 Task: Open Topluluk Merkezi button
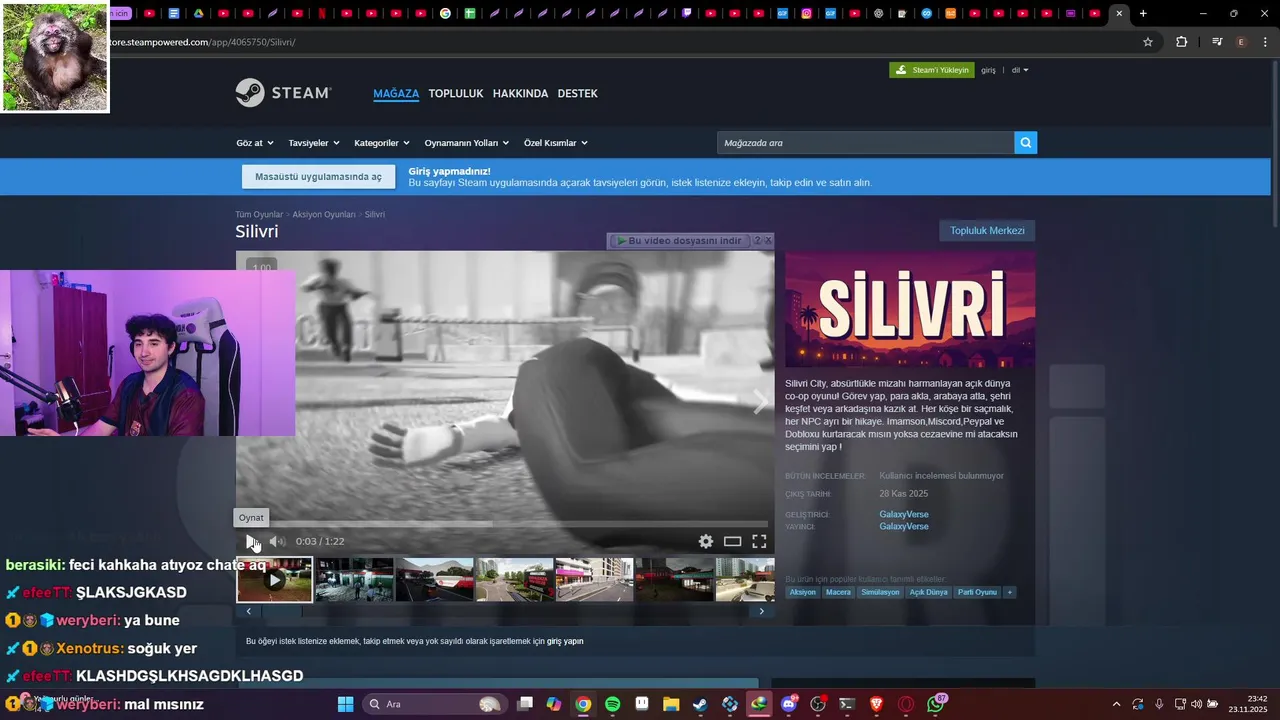[987, 230]
